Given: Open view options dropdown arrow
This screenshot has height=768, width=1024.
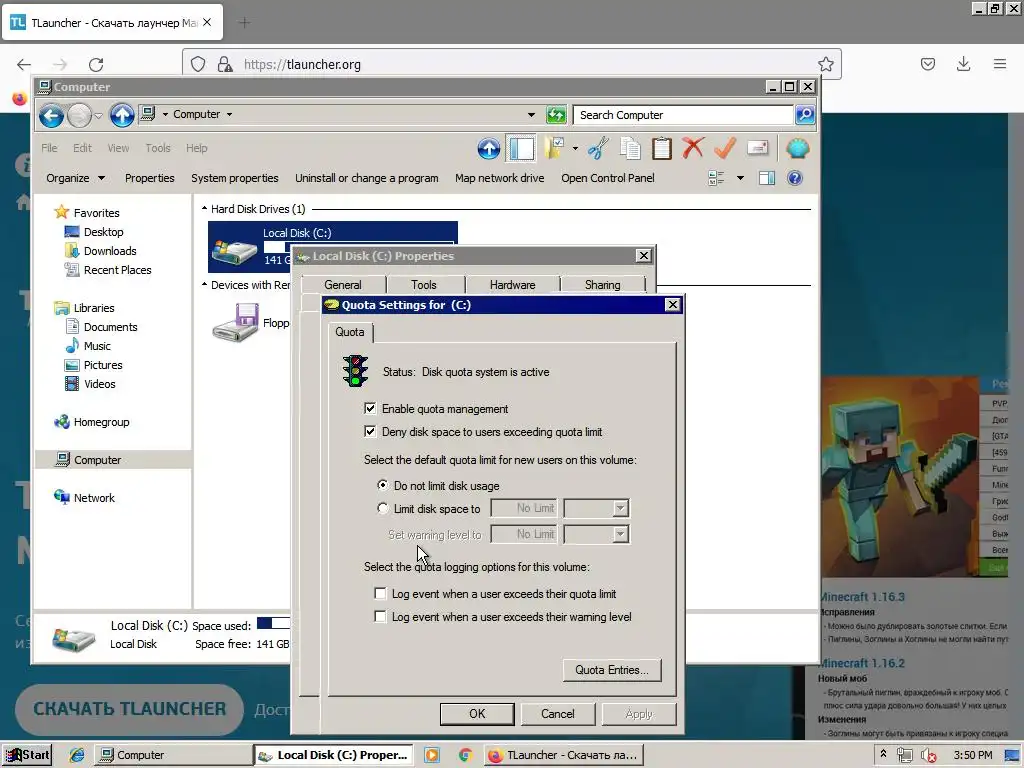Looking at the screenshot, I should coord(740,178).
